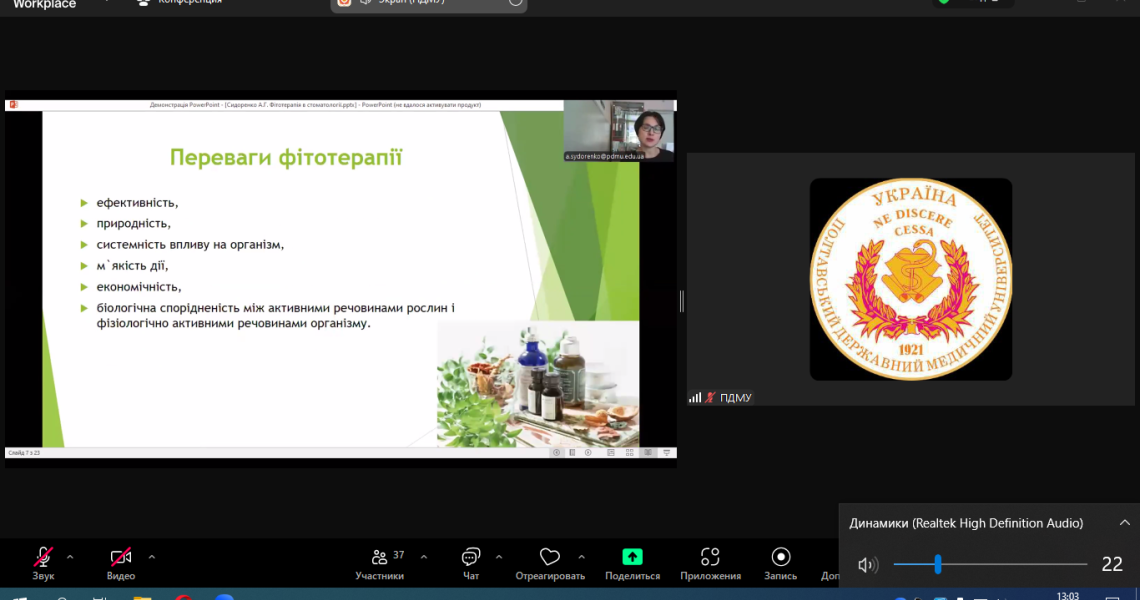Image resolution: width=1140 pixels, height=600 pixels.
Task: Click bullet text ефективність
Action: pyautogui.click(x=137, y=203)
